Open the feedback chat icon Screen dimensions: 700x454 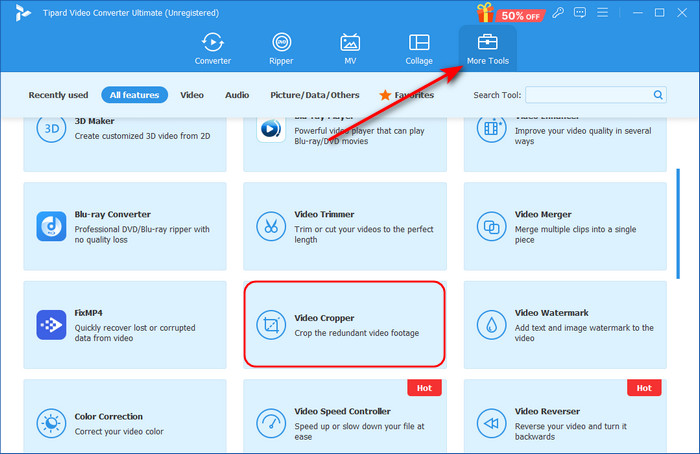tap(580, 12)
